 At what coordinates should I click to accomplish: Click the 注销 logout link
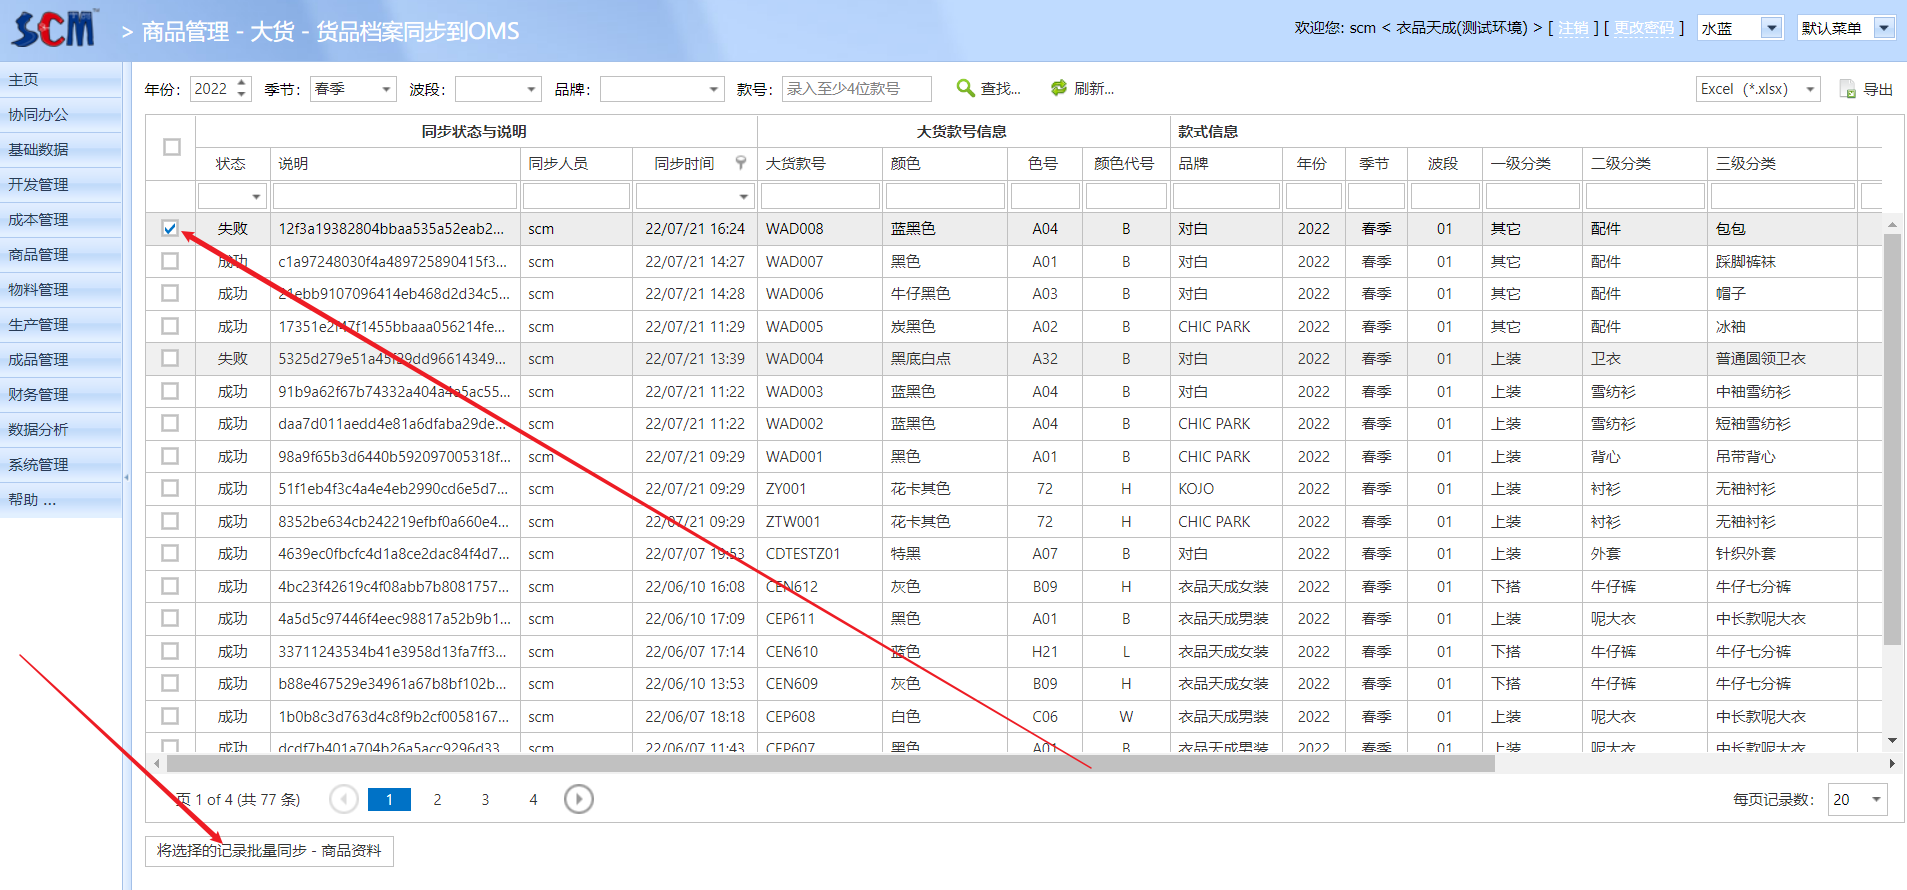(1572, 28)
